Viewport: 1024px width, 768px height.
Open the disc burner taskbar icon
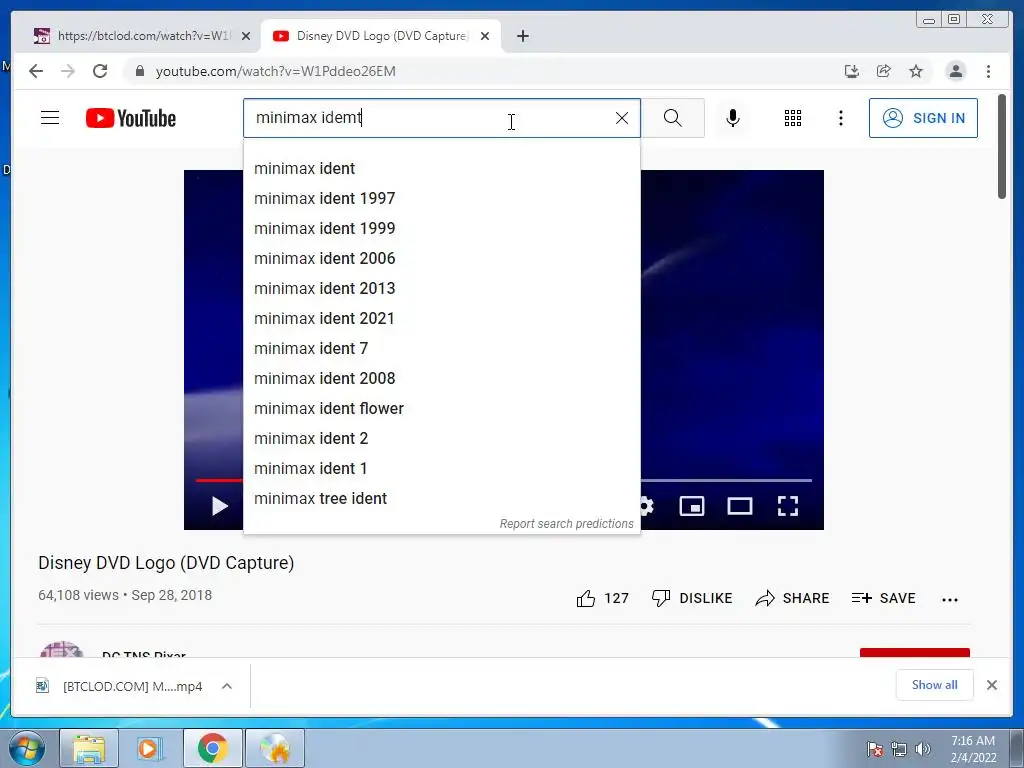(x=274, y=748)
